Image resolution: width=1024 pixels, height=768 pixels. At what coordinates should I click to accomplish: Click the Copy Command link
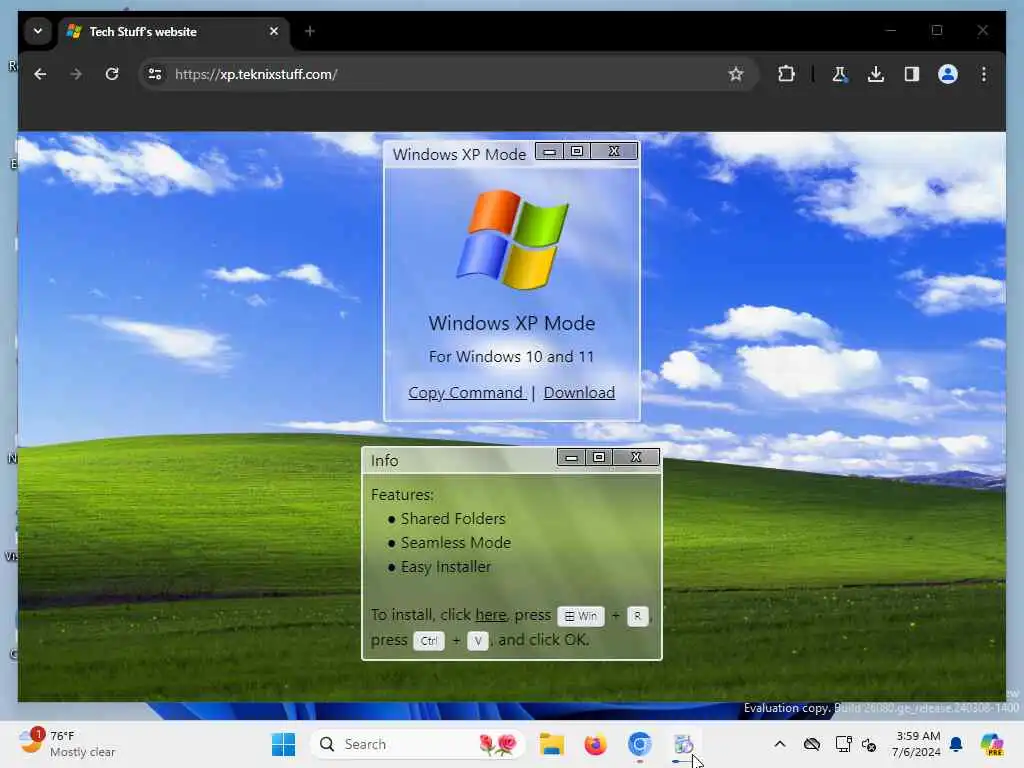466,392
